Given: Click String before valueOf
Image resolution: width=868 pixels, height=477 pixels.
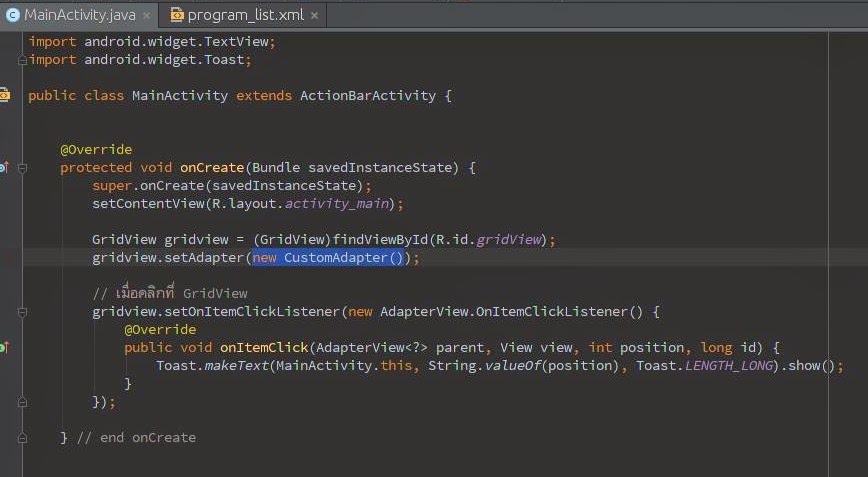Looking at the screenshot, I should (x=452, y=366).
